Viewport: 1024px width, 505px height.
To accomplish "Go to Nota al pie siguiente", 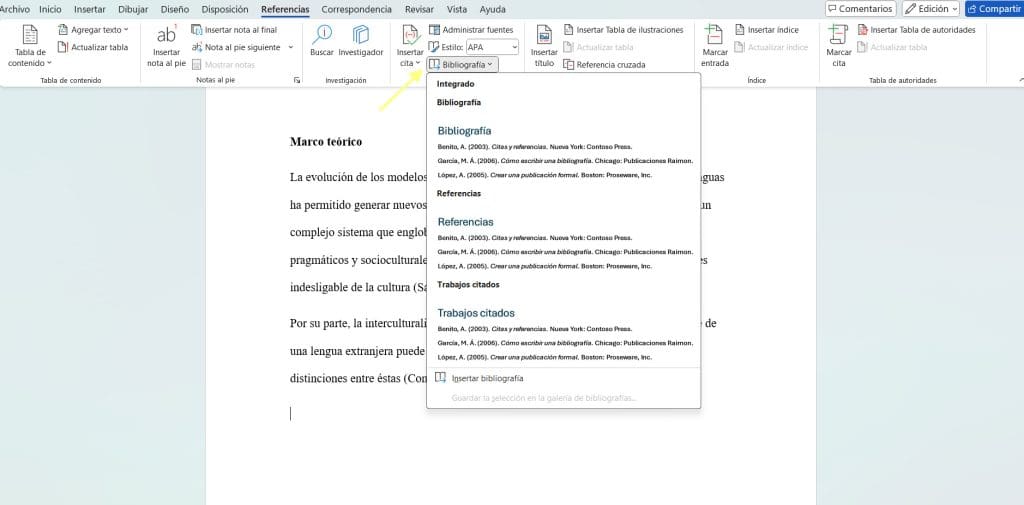I will click(236, 47).
